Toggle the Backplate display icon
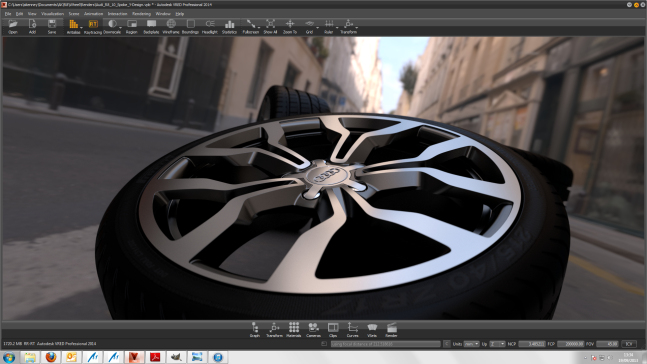This screenshot has width=647, height=364. [151, 26]
